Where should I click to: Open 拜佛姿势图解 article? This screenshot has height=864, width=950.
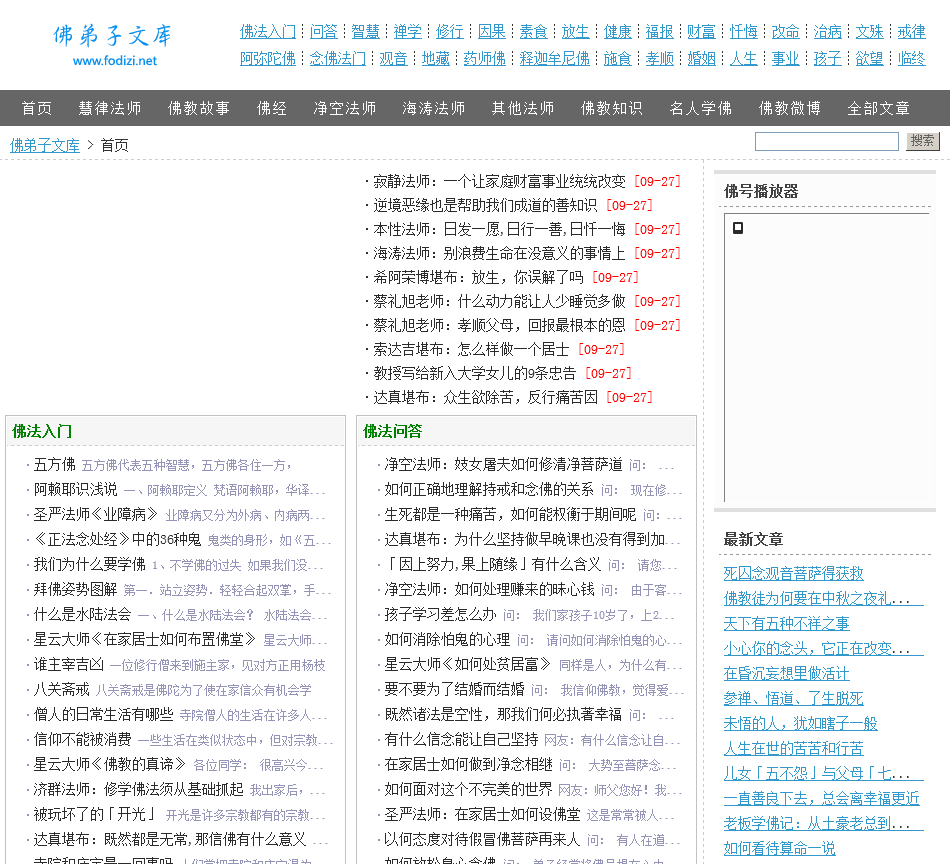click(75, 589)
